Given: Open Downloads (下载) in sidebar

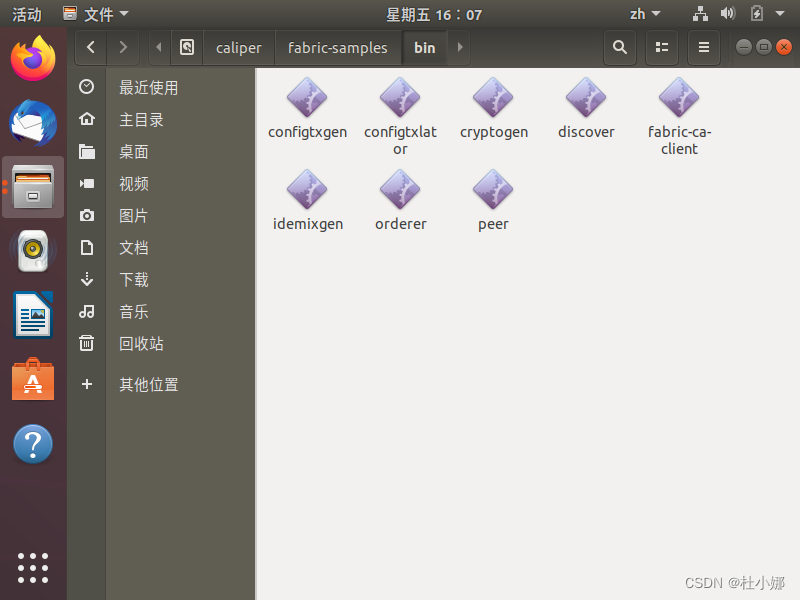Looking at the screenshot, I should 161,280.
